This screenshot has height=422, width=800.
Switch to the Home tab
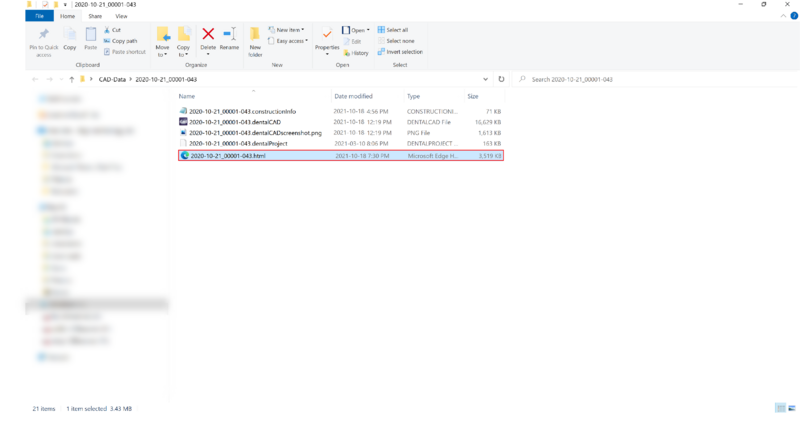(67, 16)
